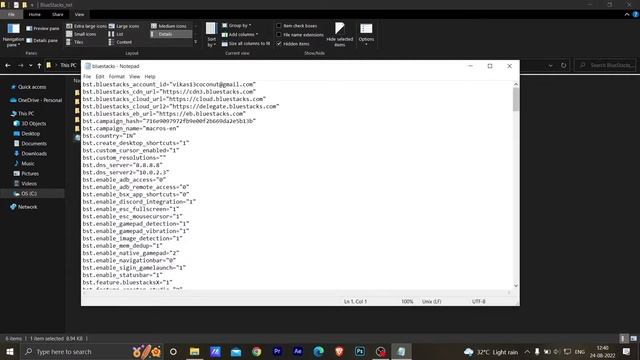The image size is (640, 360).
Task: Open Adobe Photoshop from taskbar
Action: tap(360, 351)
